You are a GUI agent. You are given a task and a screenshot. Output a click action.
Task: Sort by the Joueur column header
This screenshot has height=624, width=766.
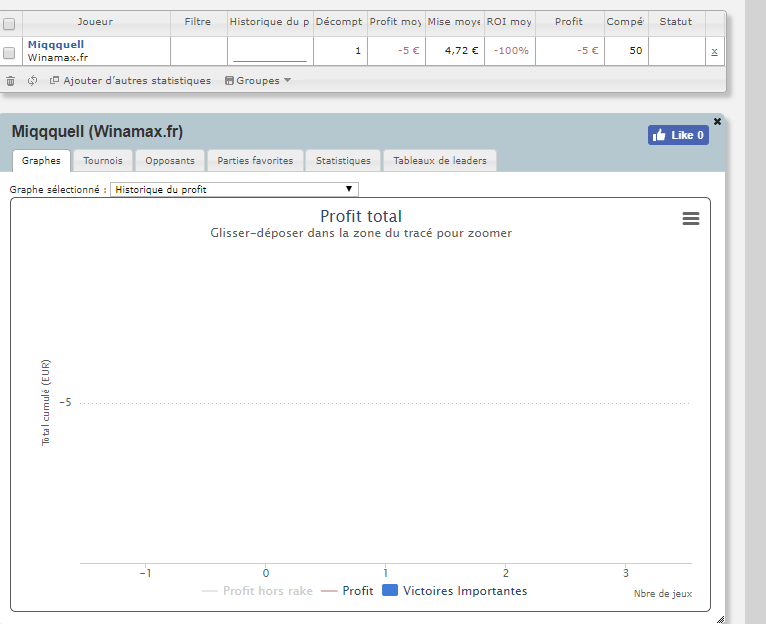tap(95, 22)
